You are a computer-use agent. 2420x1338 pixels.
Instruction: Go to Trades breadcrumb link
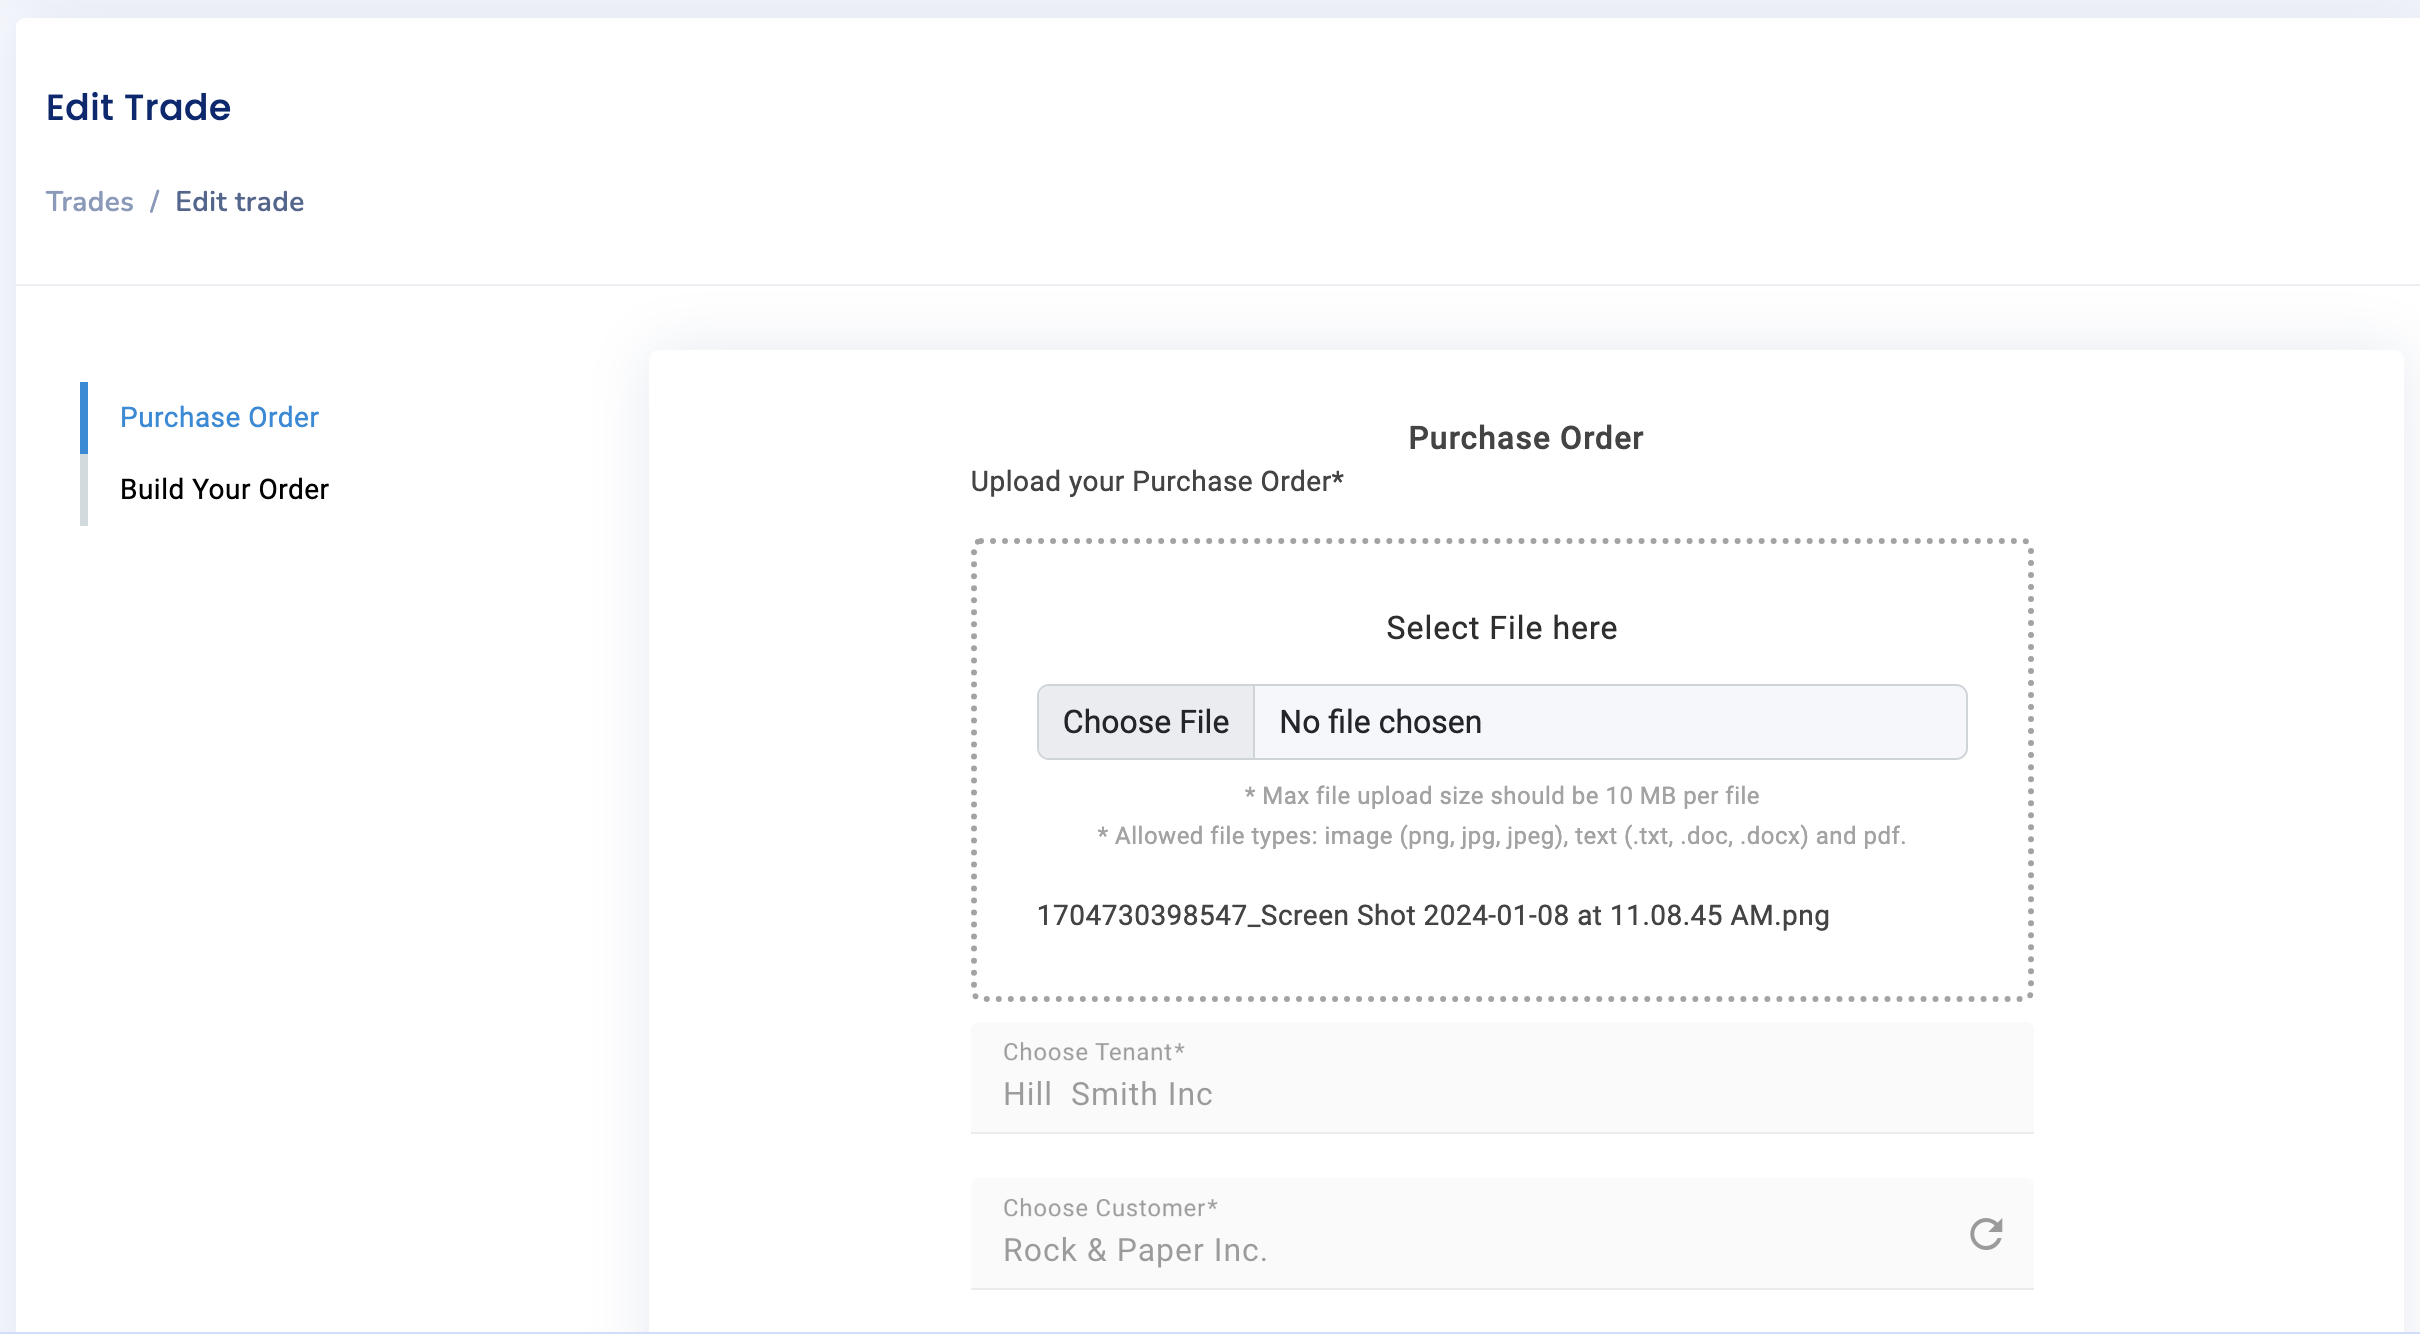point(89,202)
